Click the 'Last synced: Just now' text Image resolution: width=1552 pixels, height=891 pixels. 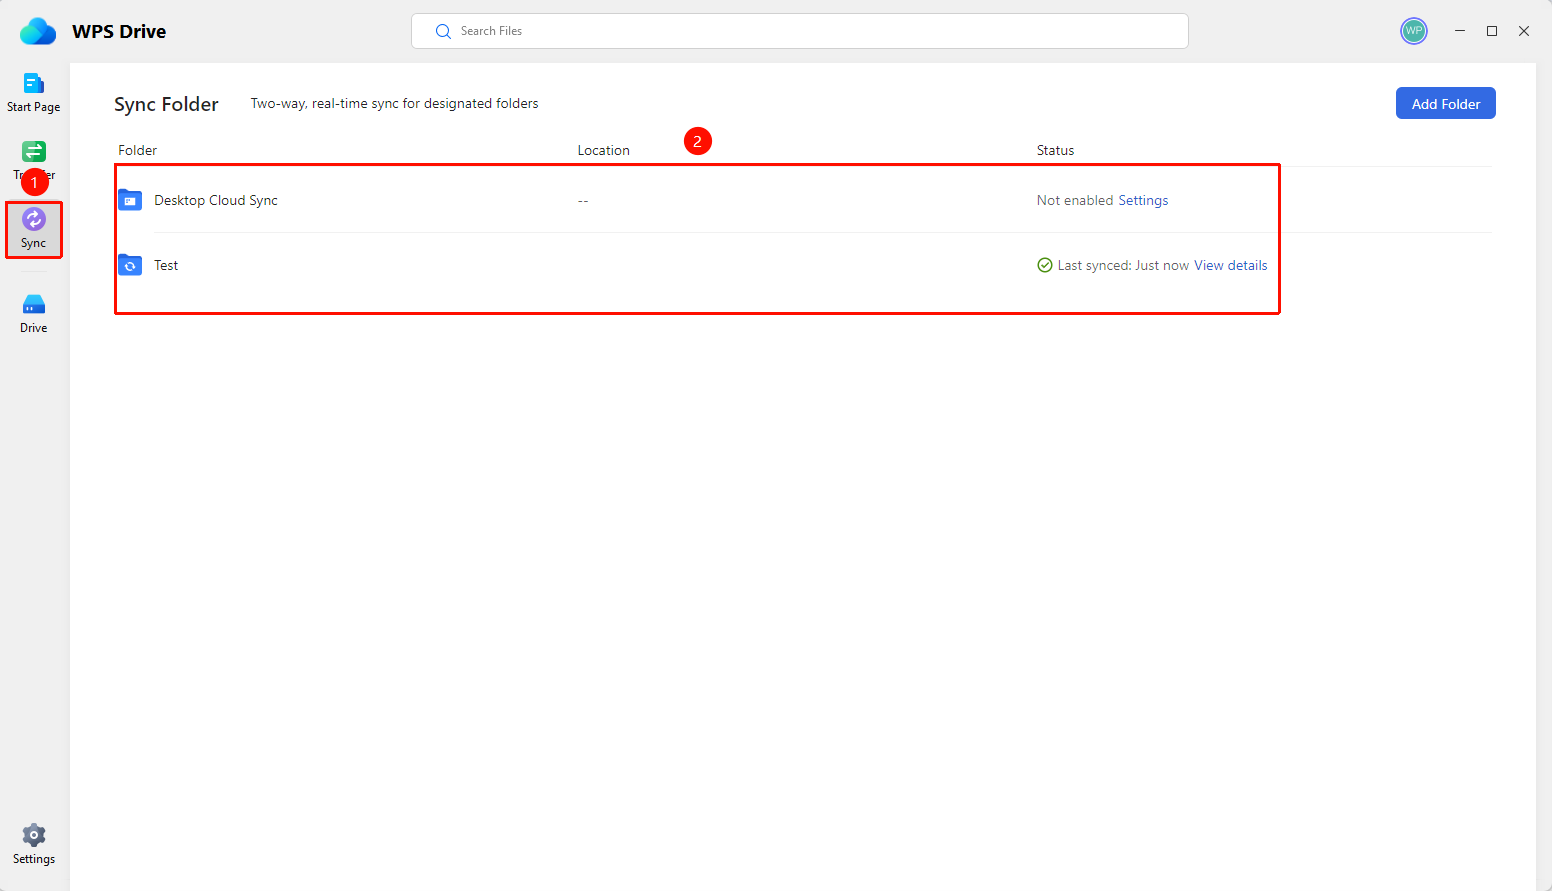pos(1123,265)
